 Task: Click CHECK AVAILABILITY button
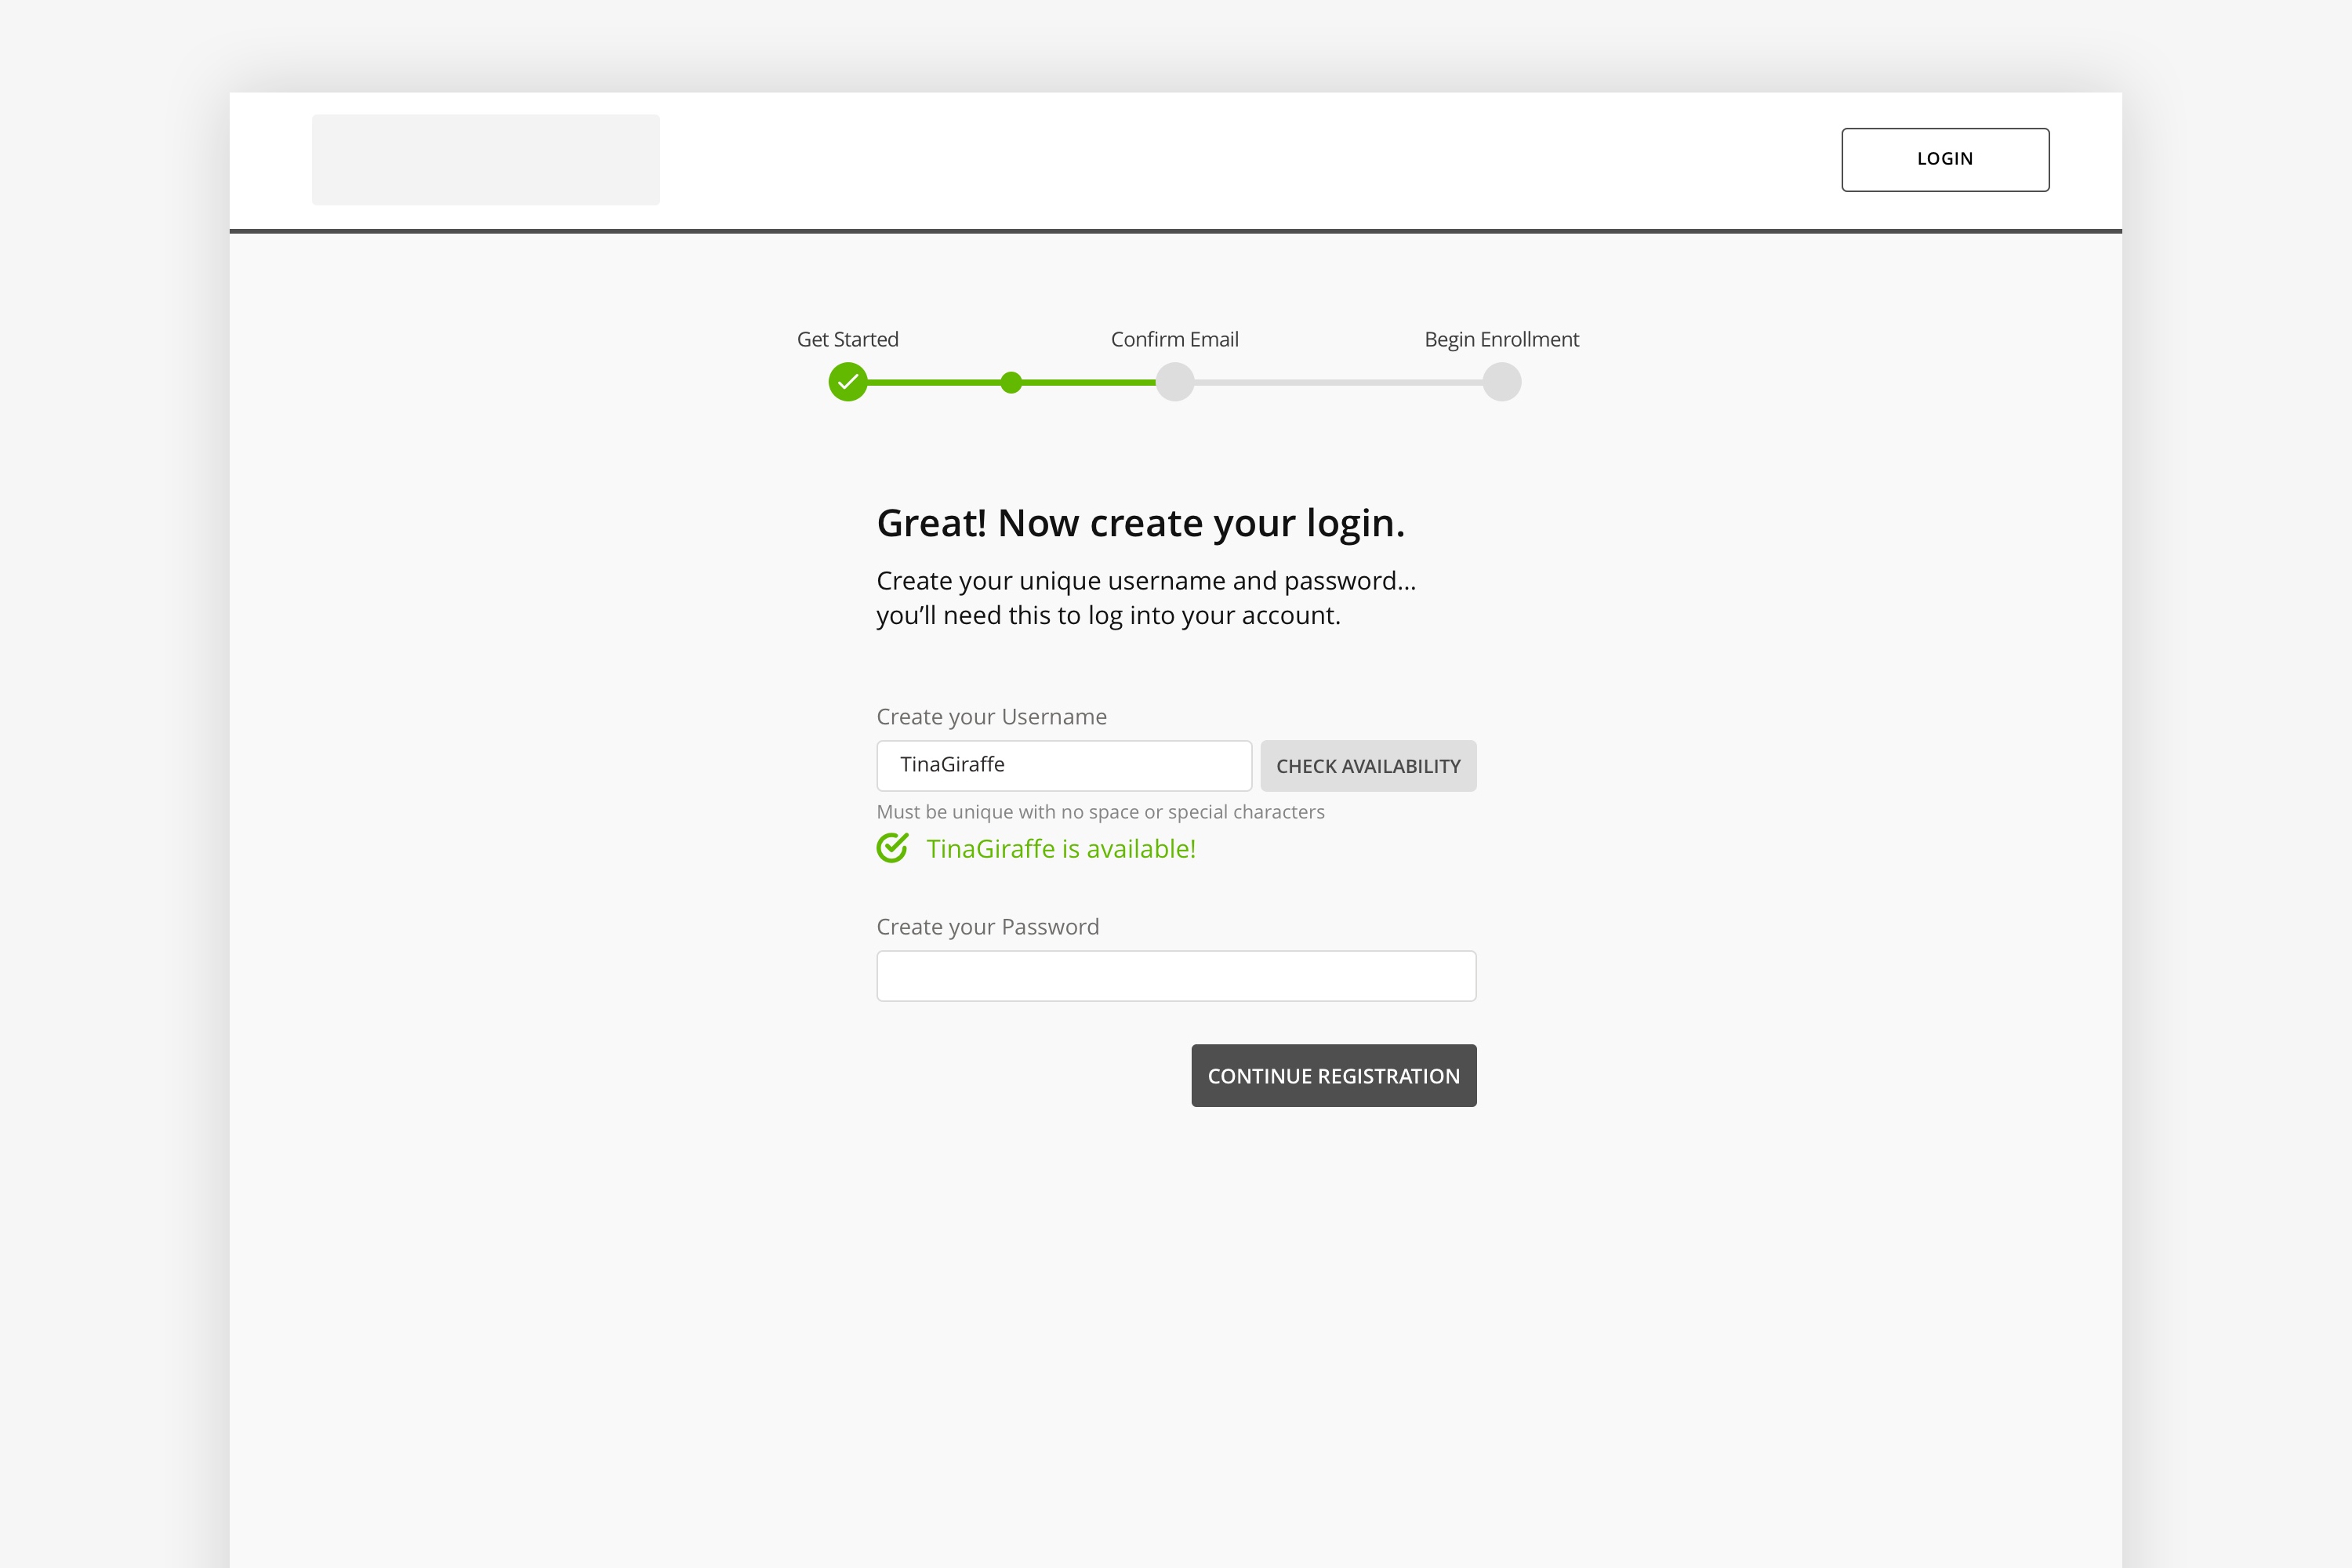click(1368, 766)
